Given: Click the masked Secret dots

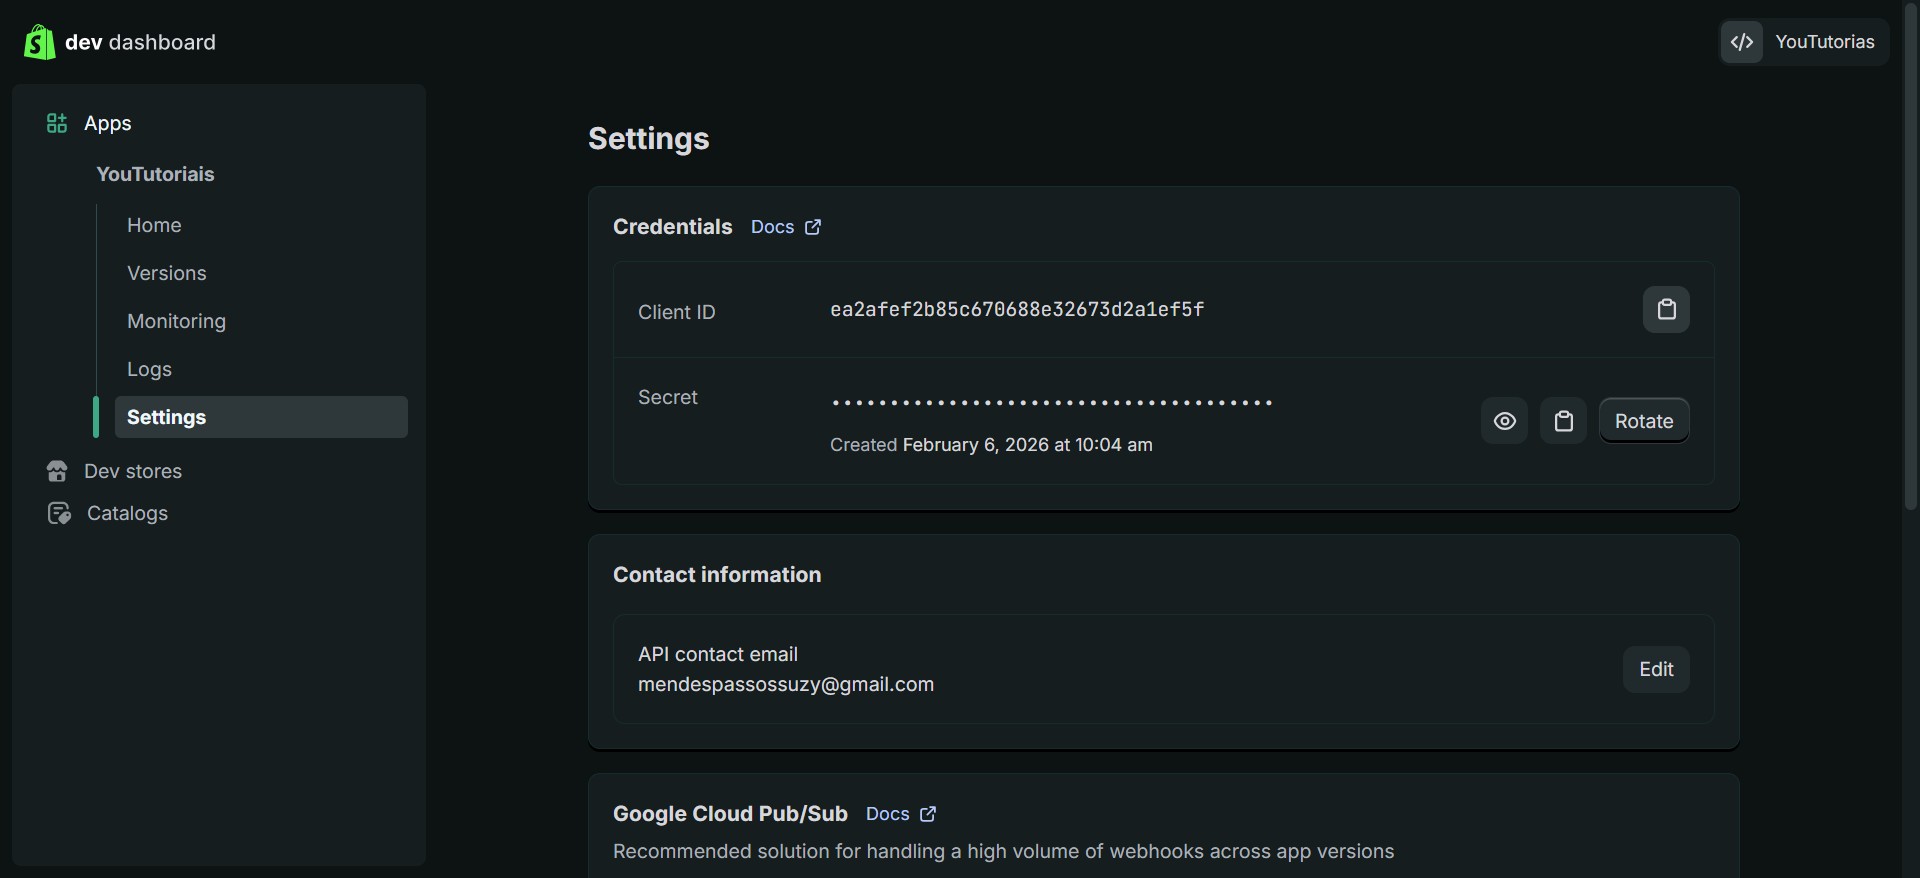Looking at the screenshot, I should 1051,403.
